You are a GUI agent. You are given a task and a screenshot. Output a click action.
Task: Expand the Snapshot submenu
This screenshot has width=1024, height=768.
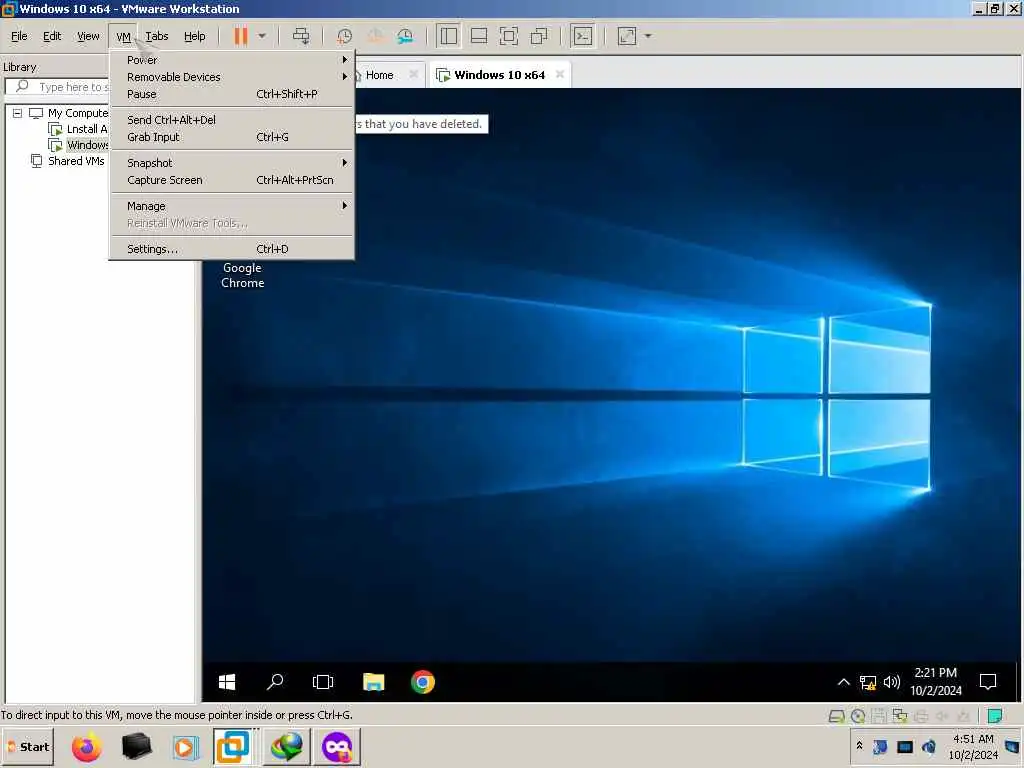pyautogui.click(x=232, y=163)
